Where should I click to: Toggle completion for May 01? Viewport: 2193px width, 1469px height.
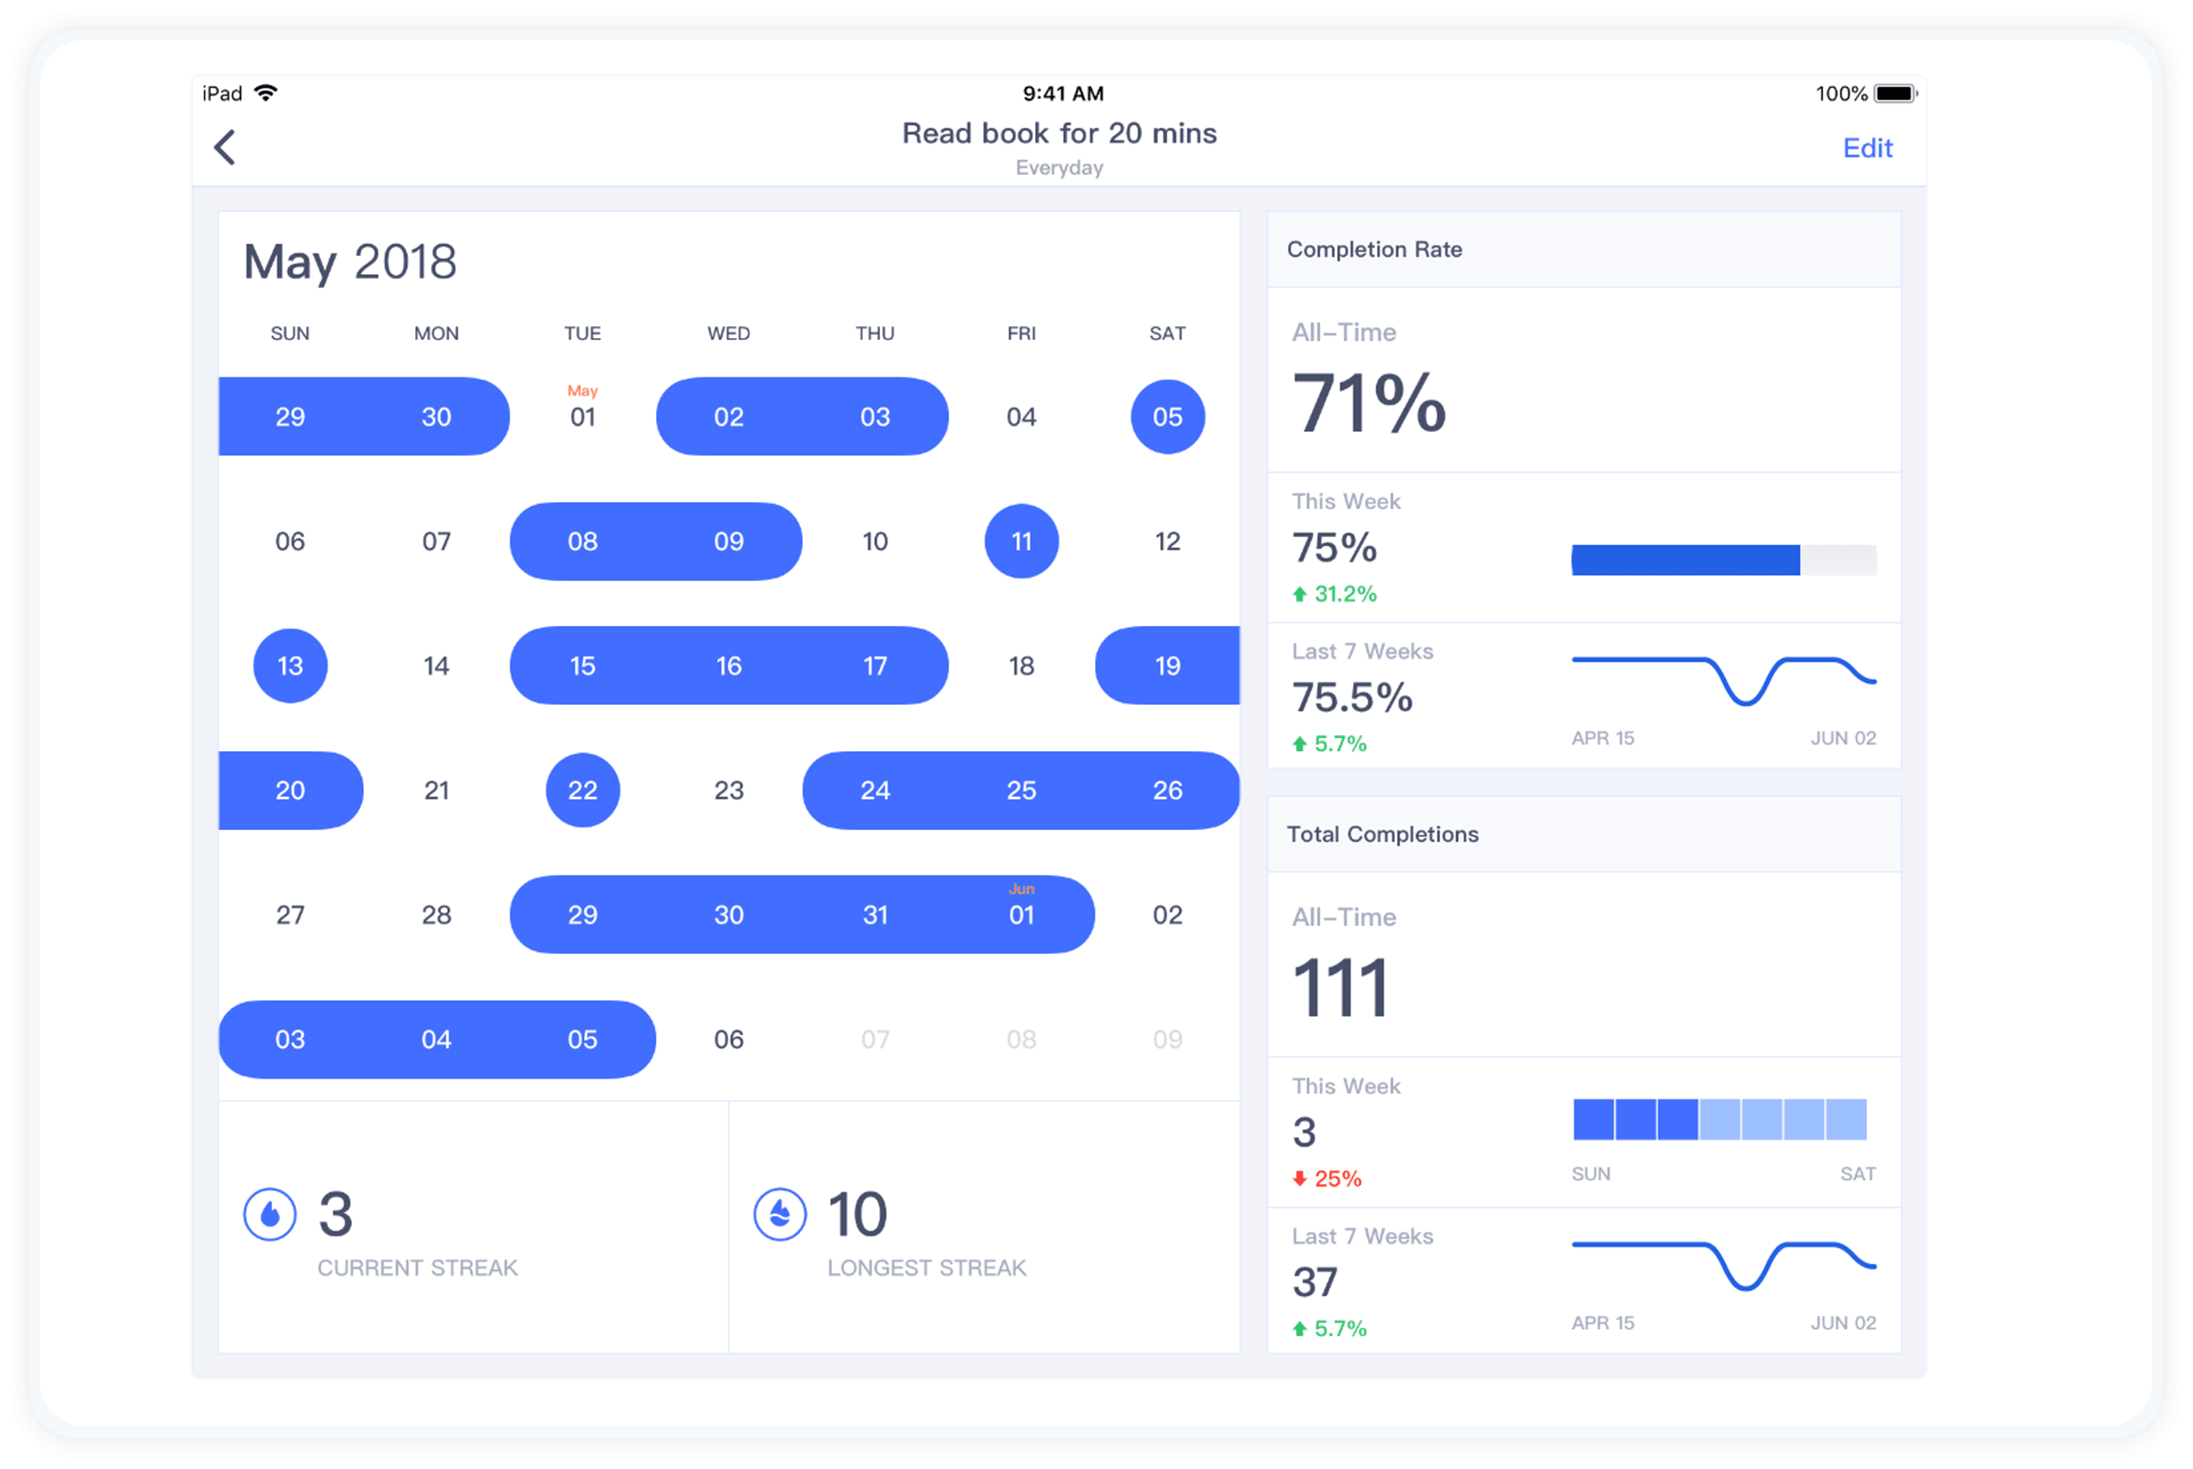(x=583, y=416)
